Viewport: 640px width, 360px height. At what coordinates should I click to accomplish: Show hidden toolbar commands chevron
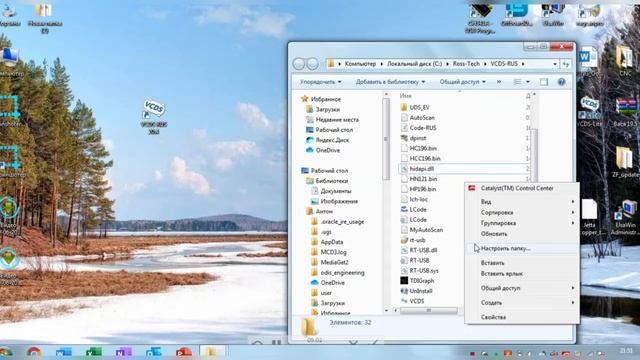[499, 82]
